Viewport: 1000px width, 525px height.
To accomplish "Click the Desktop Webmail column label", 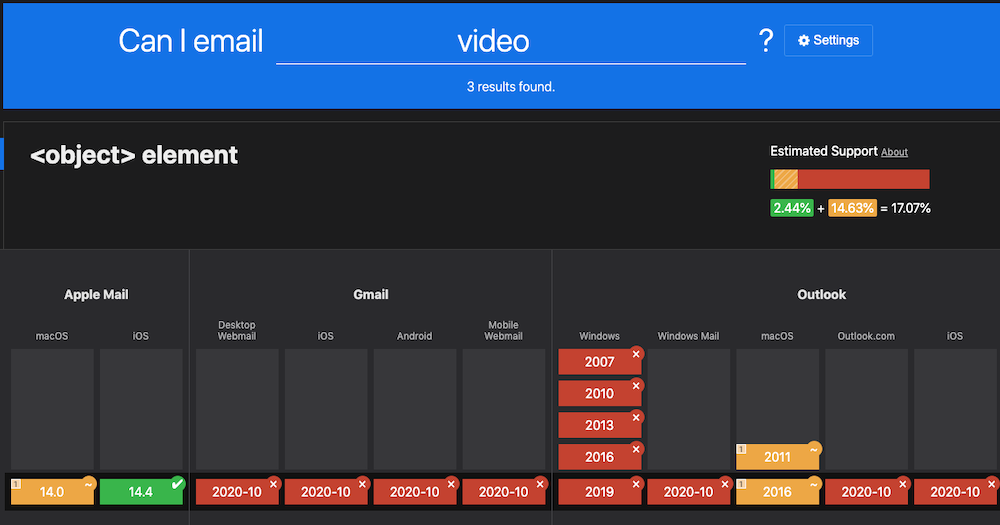I will 237,330.
